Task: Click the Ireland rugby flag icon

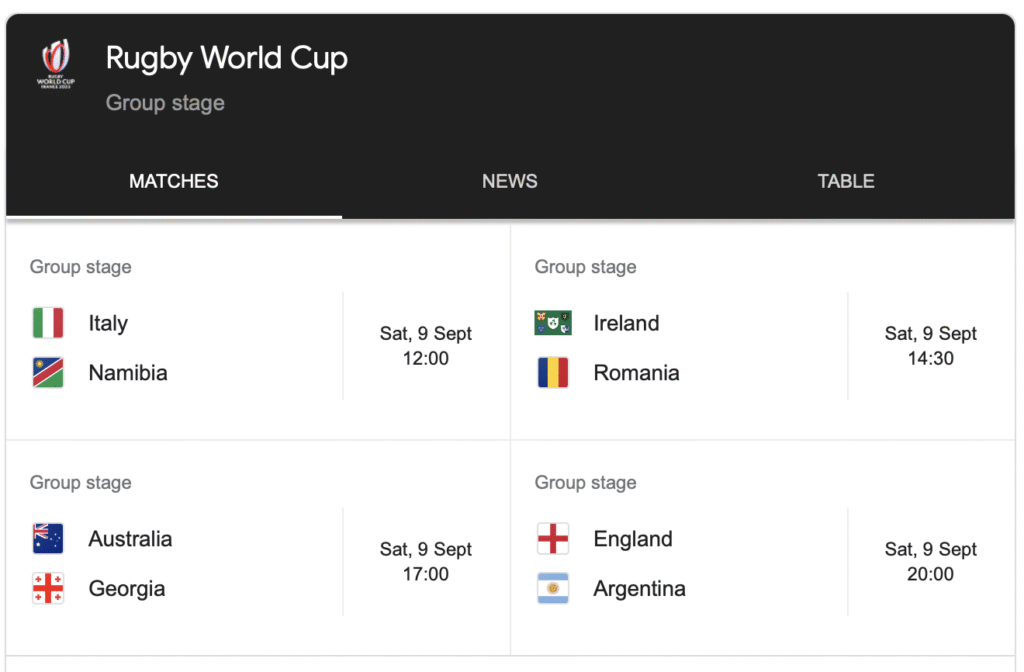Action: pyautogui.click(x=553, y=323)
